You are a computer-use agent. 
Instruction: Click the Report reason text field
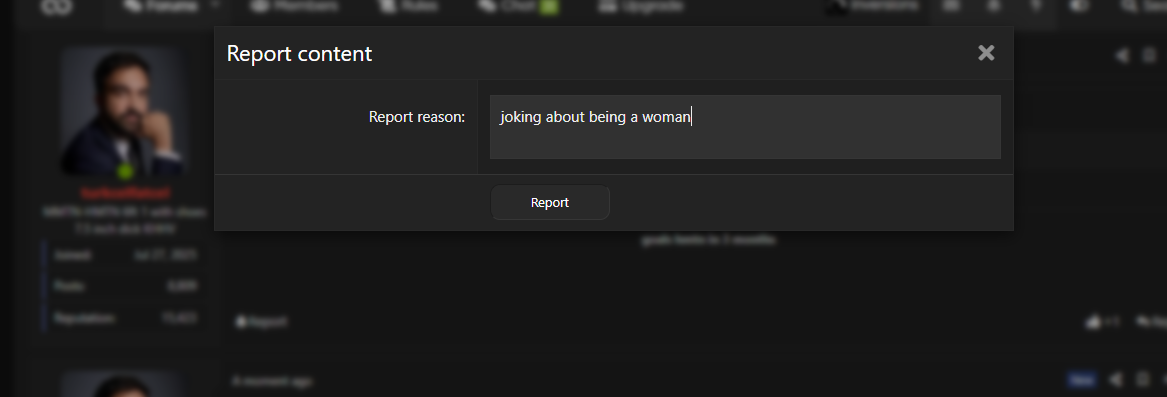tap(745, 127)
